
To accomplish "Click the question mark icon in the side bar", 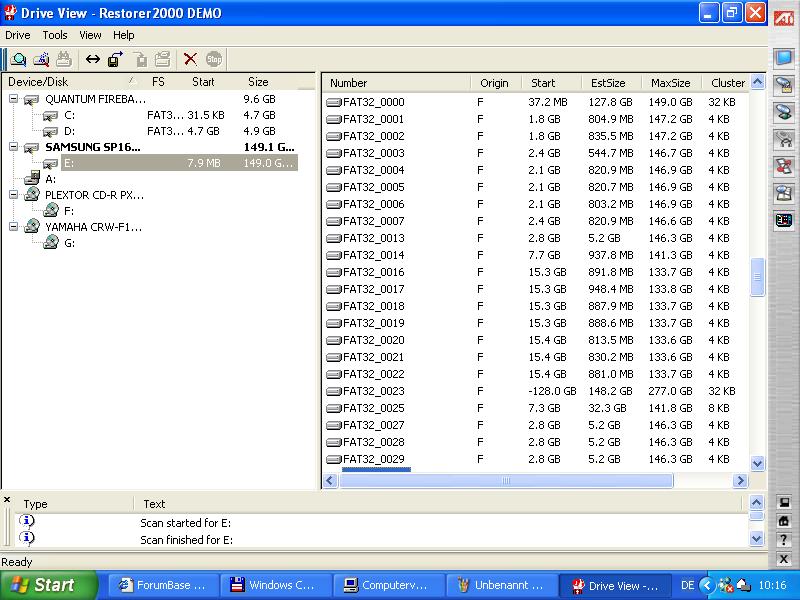I will tap(784, 540).
